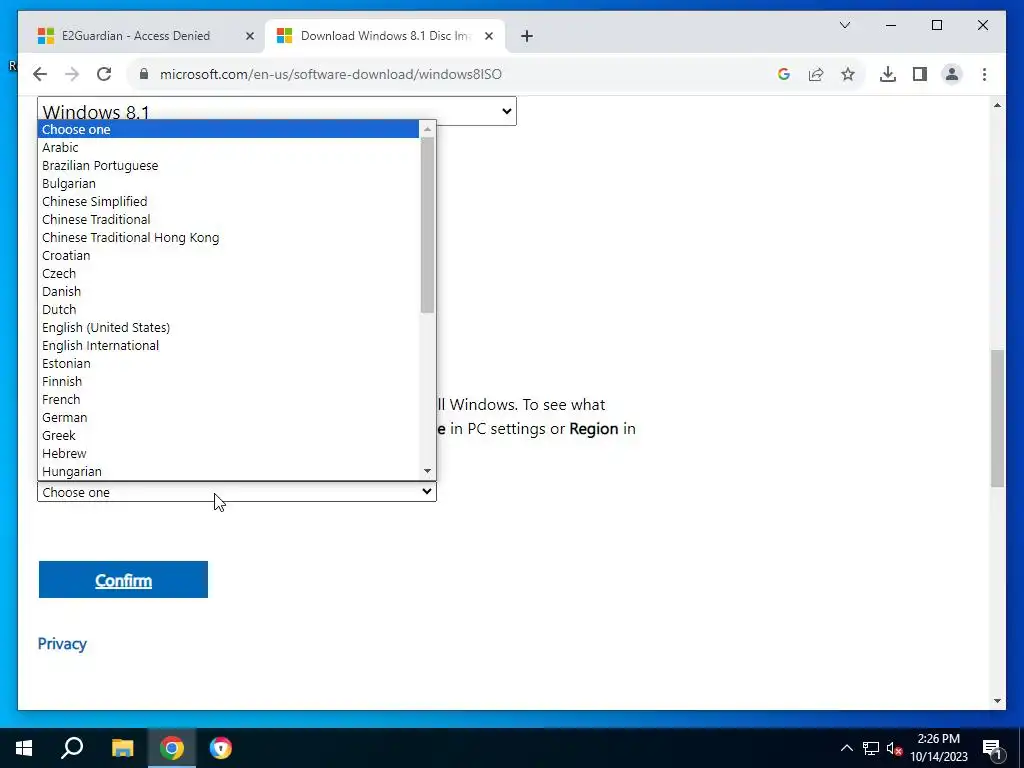This screenshot has width=1024, height=768.
Task: Switch to Download Windows 8.1 Disc Image tab
Action: pos(385,36)
